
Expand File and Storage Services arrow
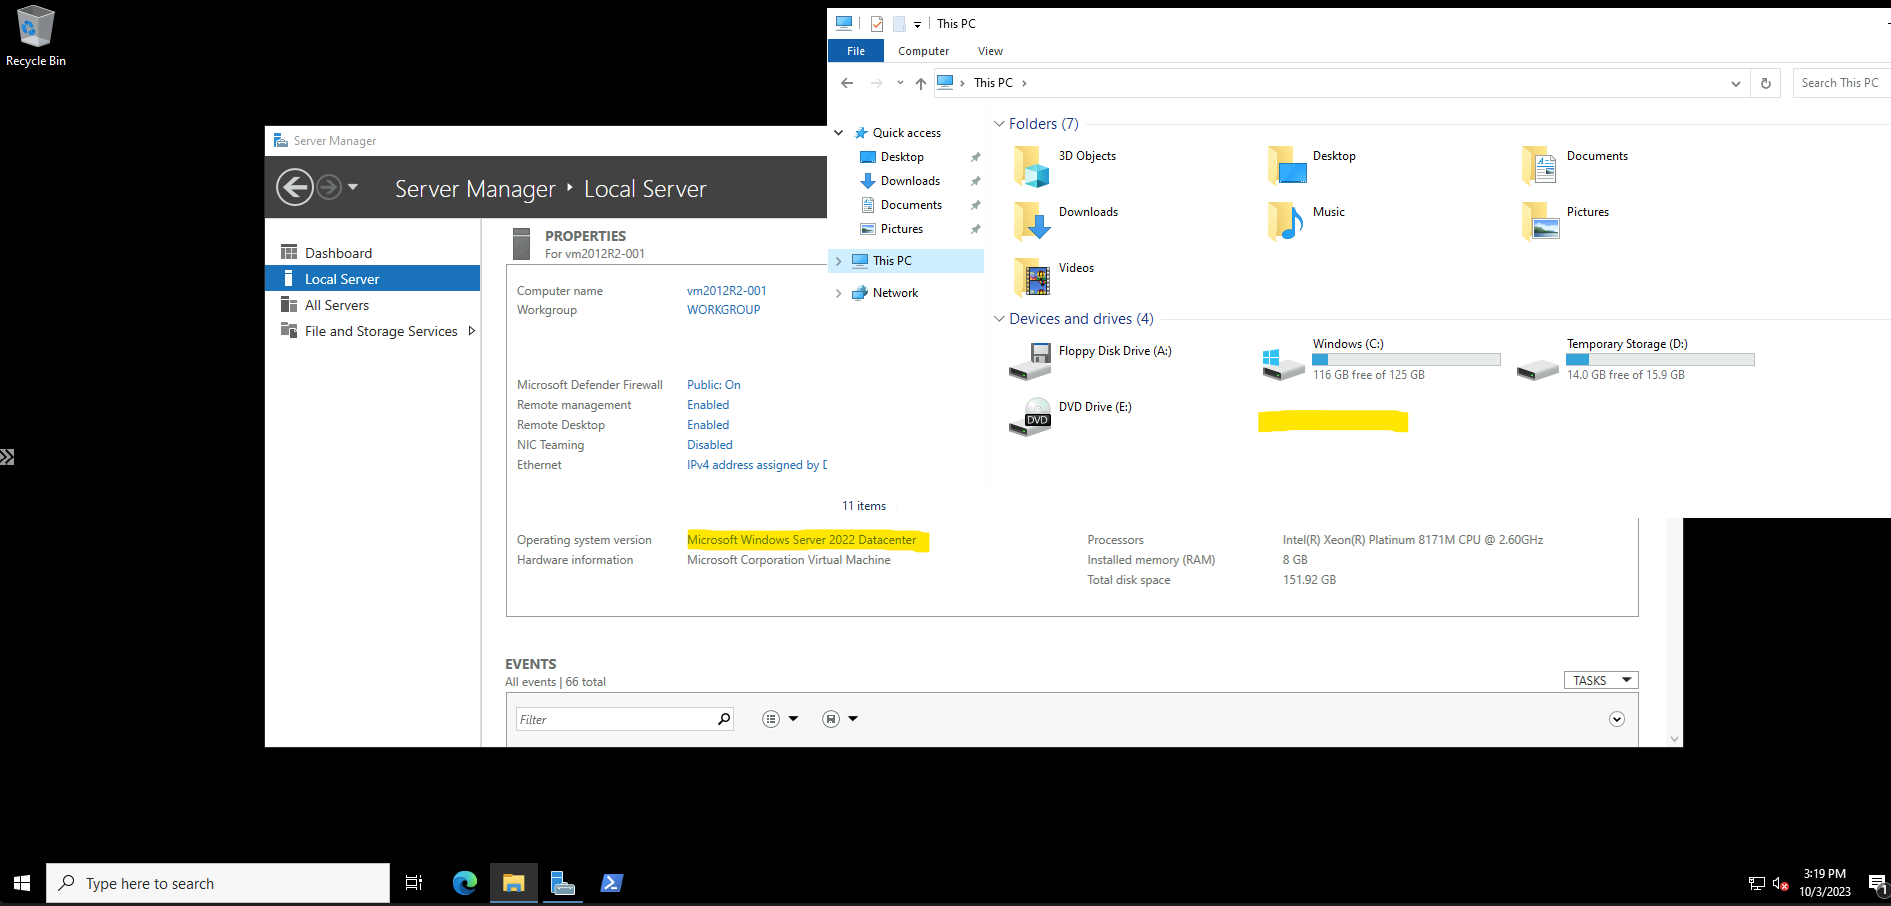472,331
